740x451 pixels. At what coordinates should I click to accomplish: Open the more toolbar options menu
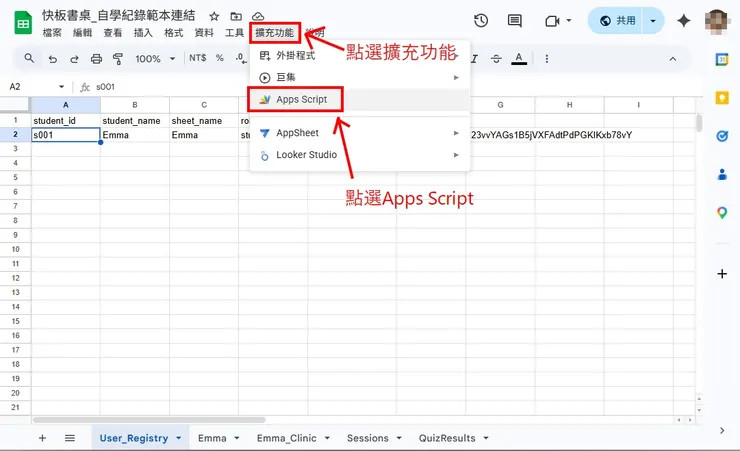[547, 59]
